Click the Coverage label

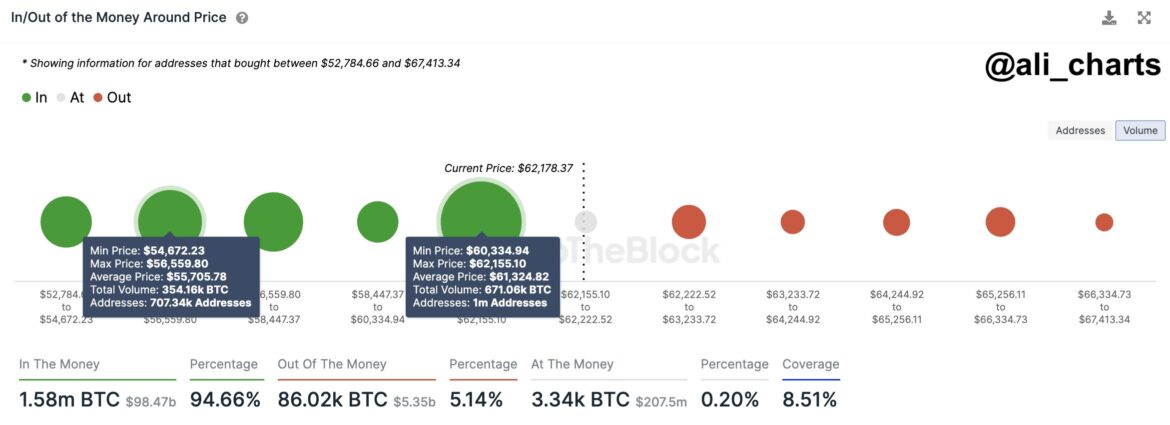click(810, 364)
